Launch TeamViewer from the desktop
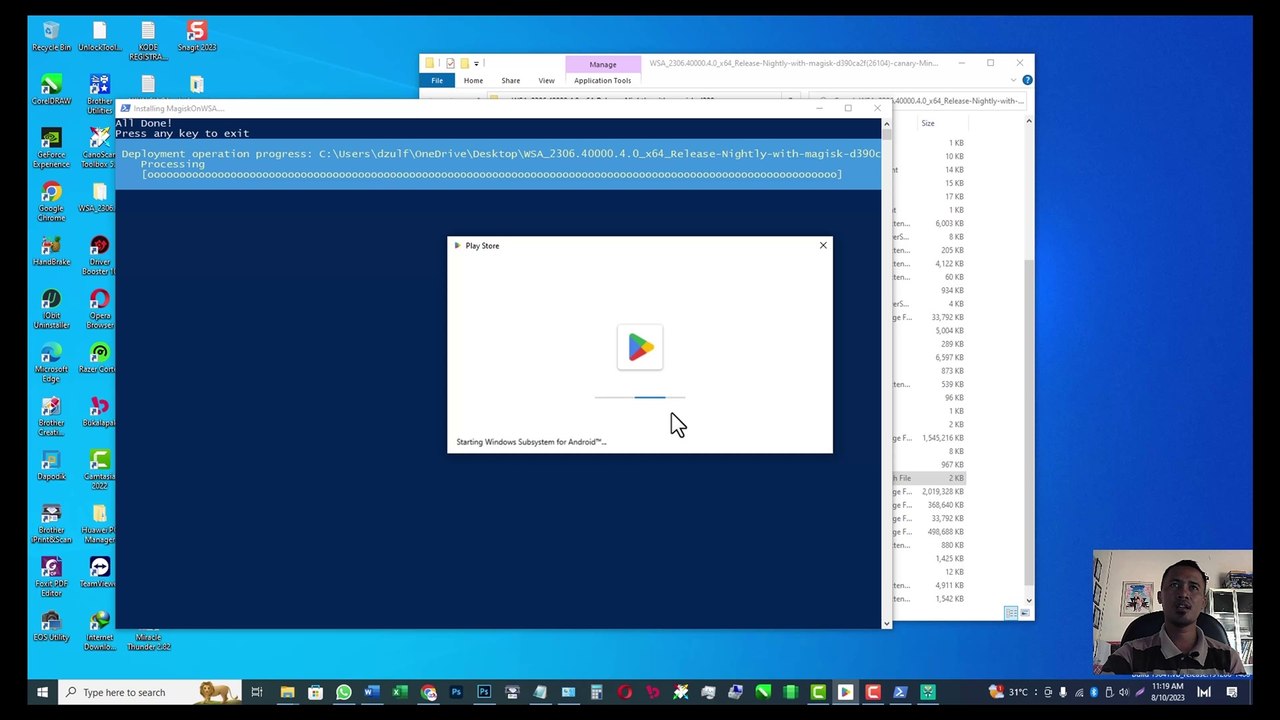Image resolution: width=1280 pixels, height=720 pixels. (x=99, y=573)
